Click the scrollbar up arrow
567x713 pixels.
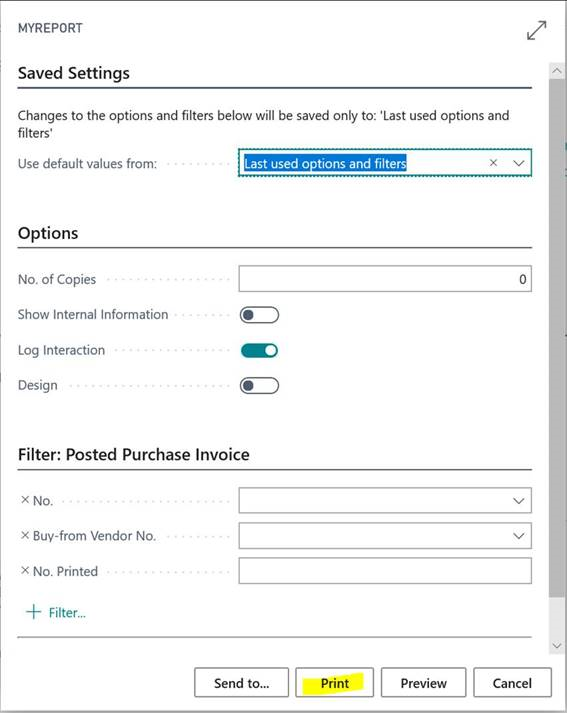(x=557, y=70)
